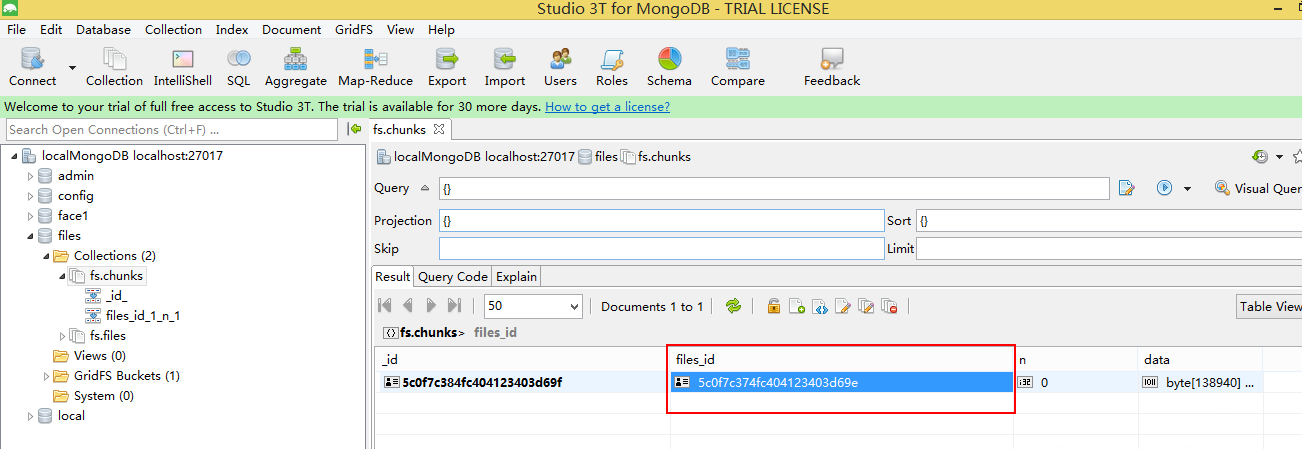
Task: Run the query with the play icon
Action: (1164, 188)
